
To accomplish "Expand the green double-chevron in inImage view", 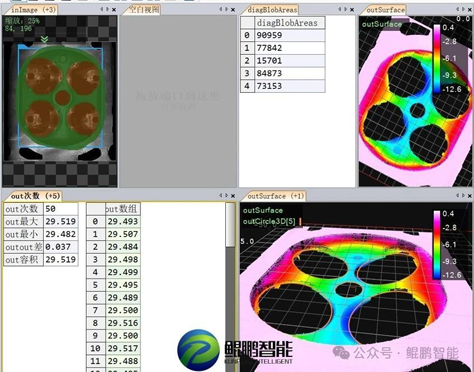I will click(44, 39).
